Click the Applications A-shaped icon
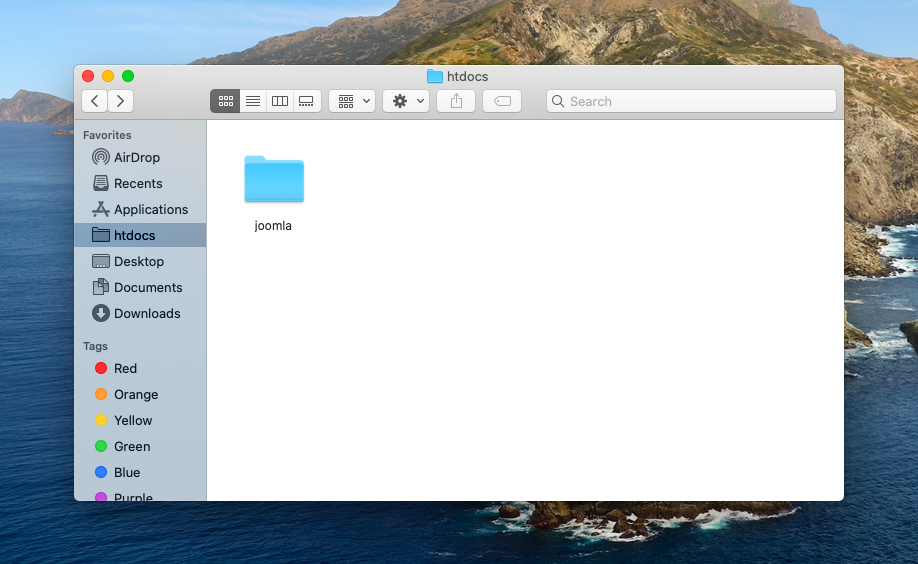918x564 pixels. tap(101, 209)
